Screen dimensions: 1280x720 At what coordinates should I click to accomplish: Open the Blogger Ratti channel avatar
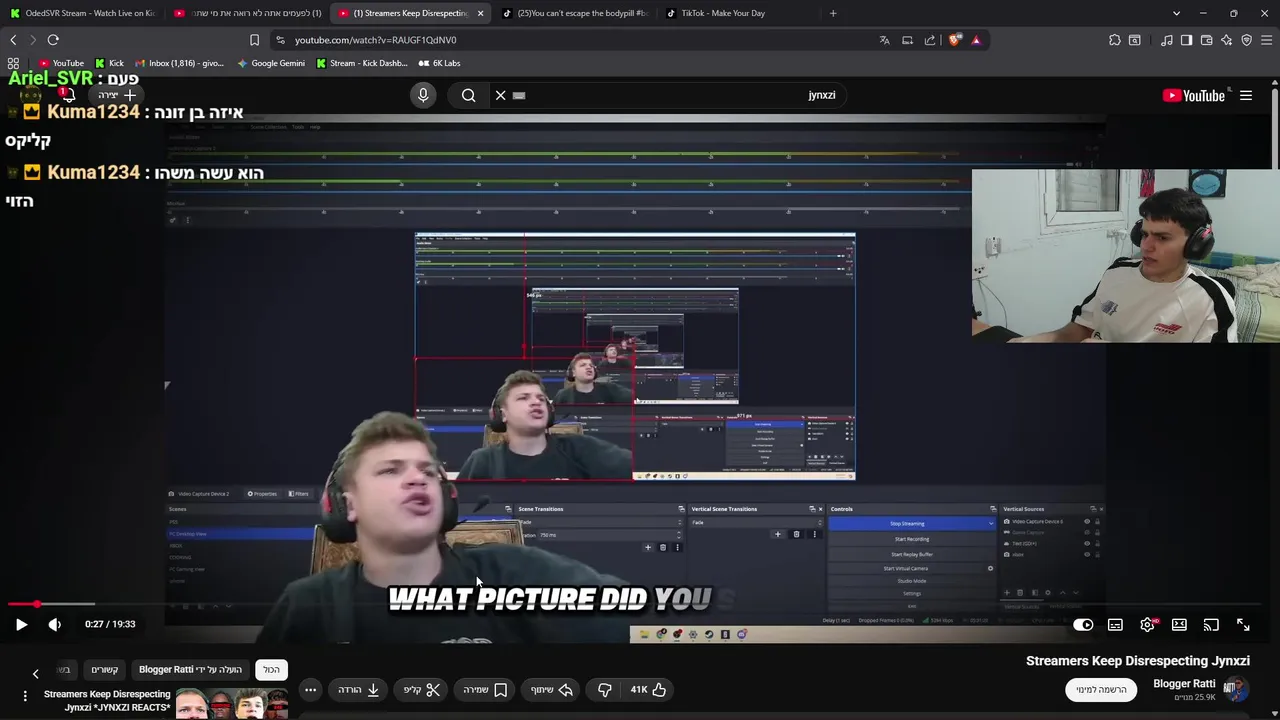(1236, 688)
